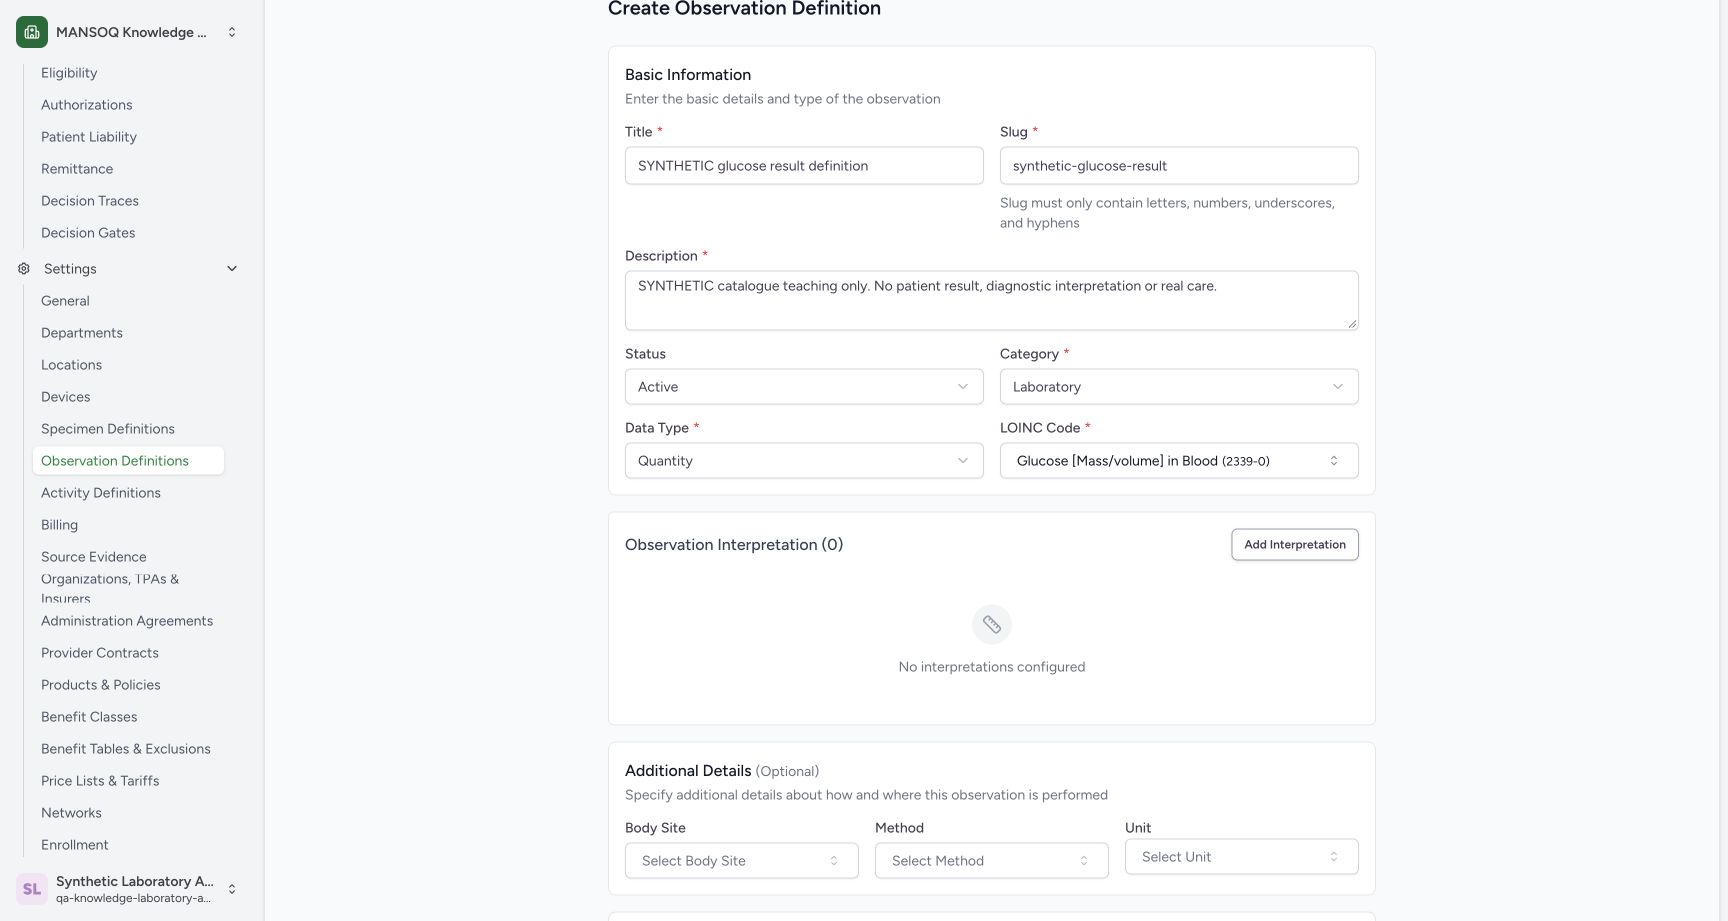The height and width of the screenshot is (921, 1728).
Task: Open the LOINC Code glucose selector
Action: point(1179,461)
